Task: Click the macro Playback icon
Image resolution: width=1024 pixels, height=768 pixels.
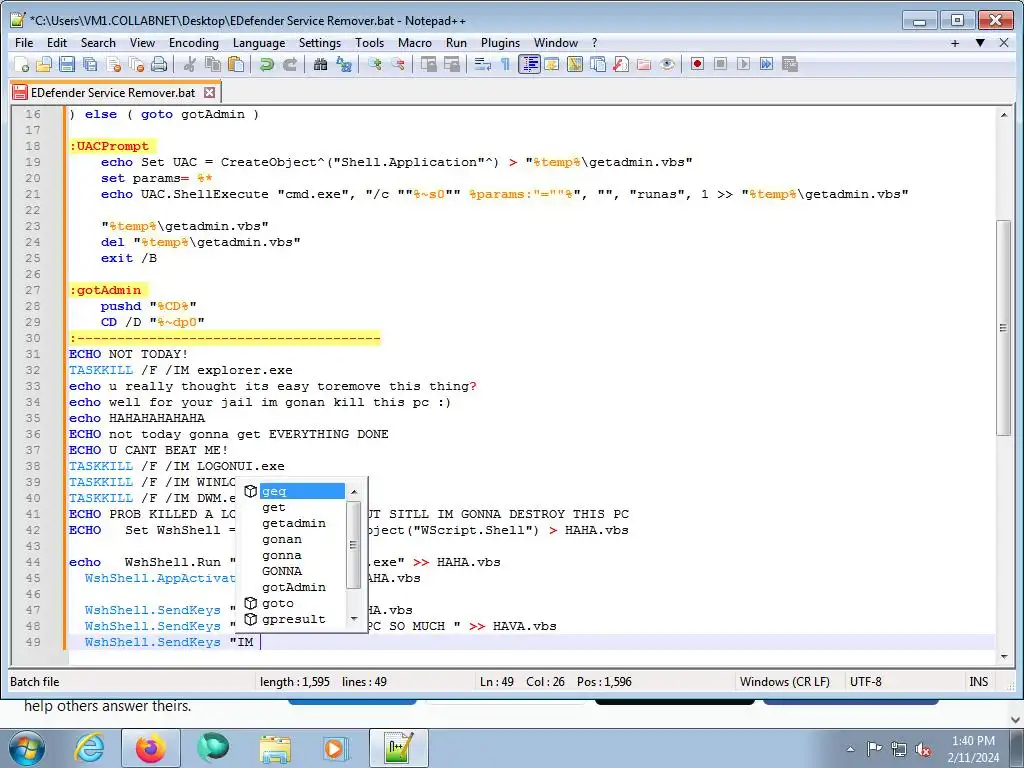Action: [x=743, y=64]
